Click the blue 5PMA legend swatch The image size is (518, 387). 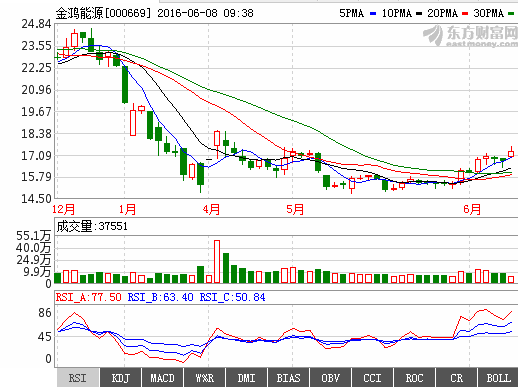coord(373,14)
